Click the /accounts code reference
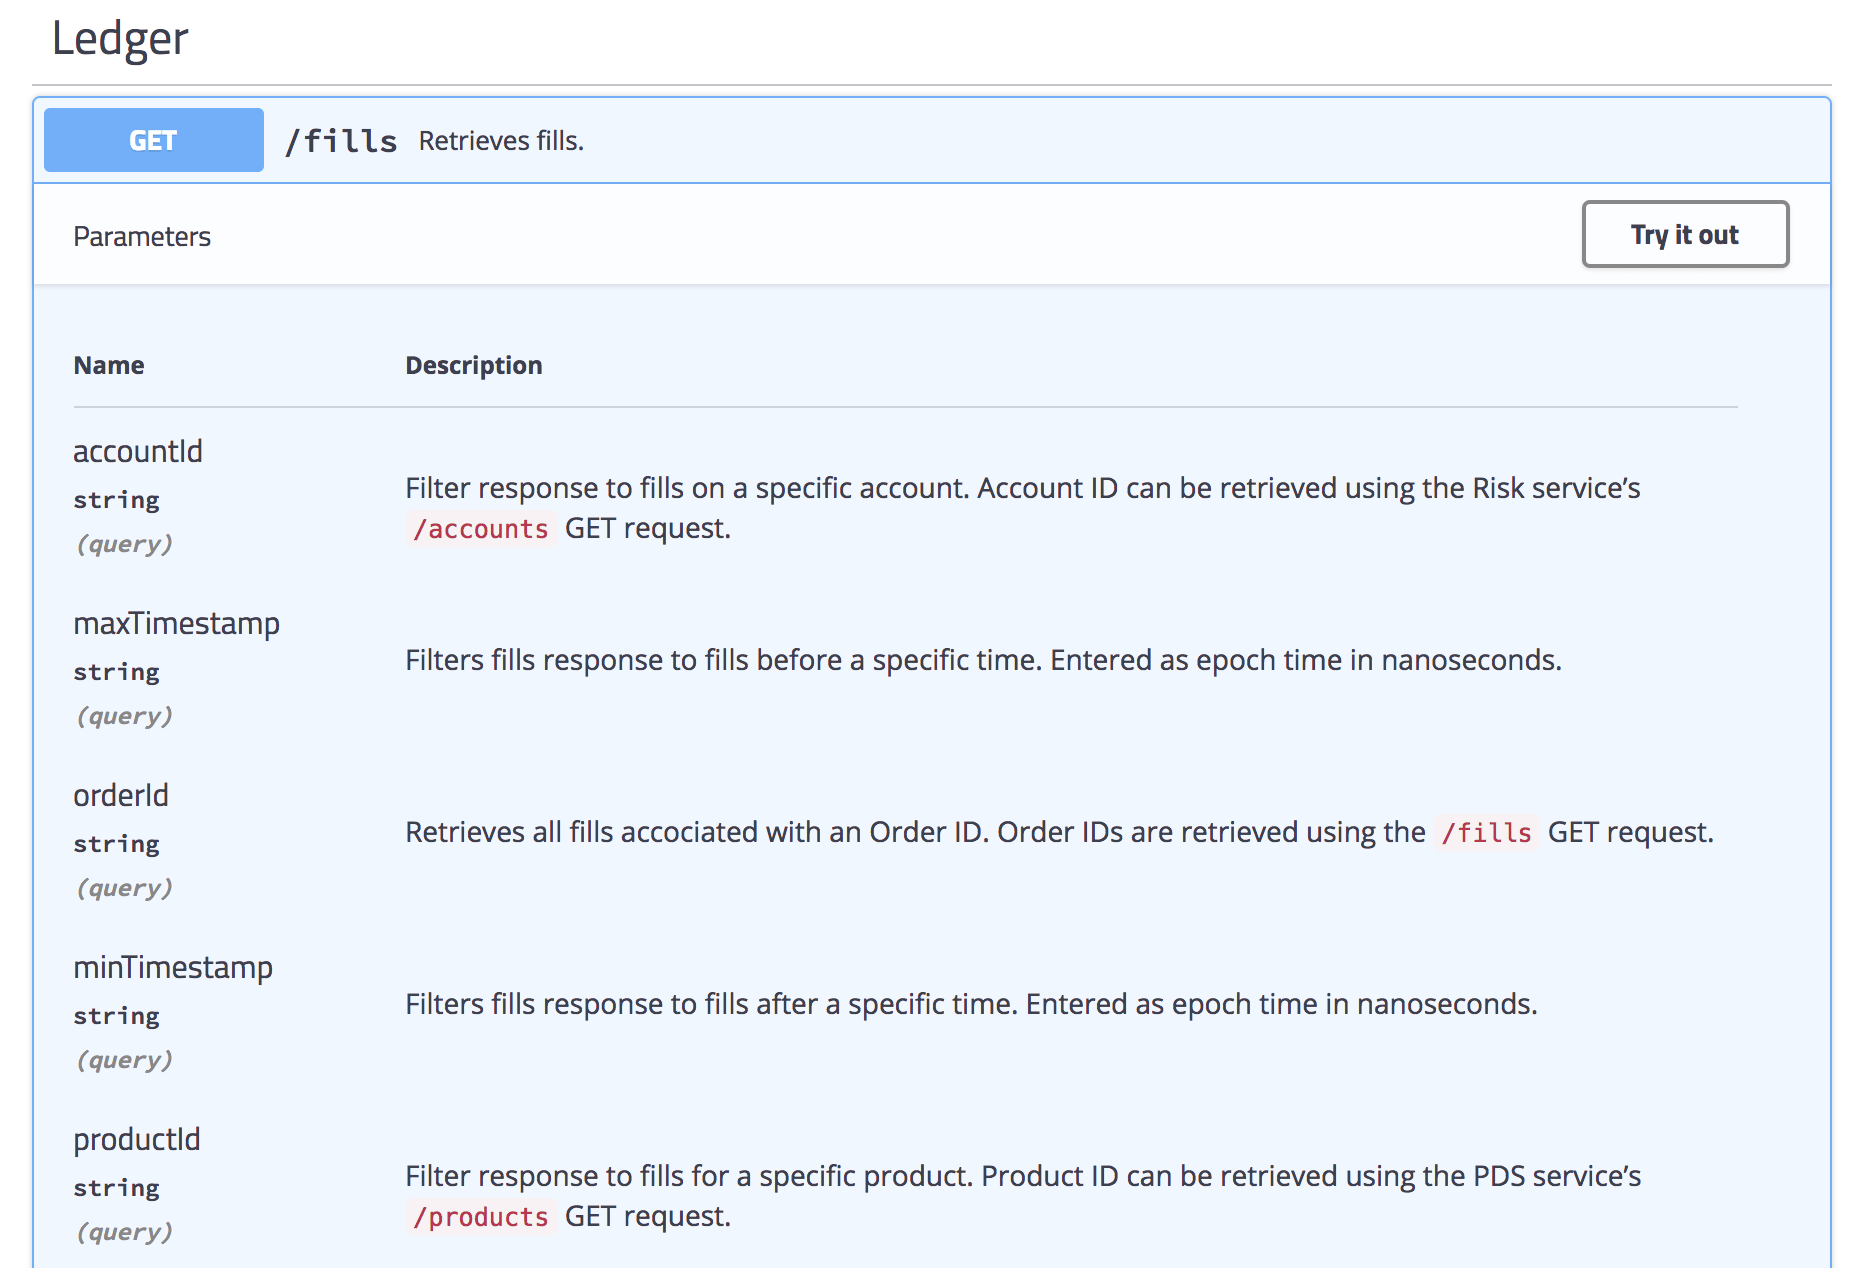 (x=482, y=528)
